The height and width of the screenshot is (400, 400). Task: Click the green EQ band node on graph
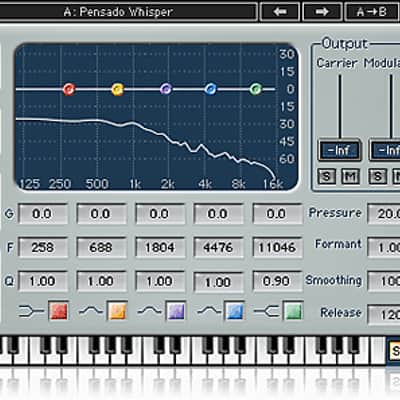coord(256,89)
